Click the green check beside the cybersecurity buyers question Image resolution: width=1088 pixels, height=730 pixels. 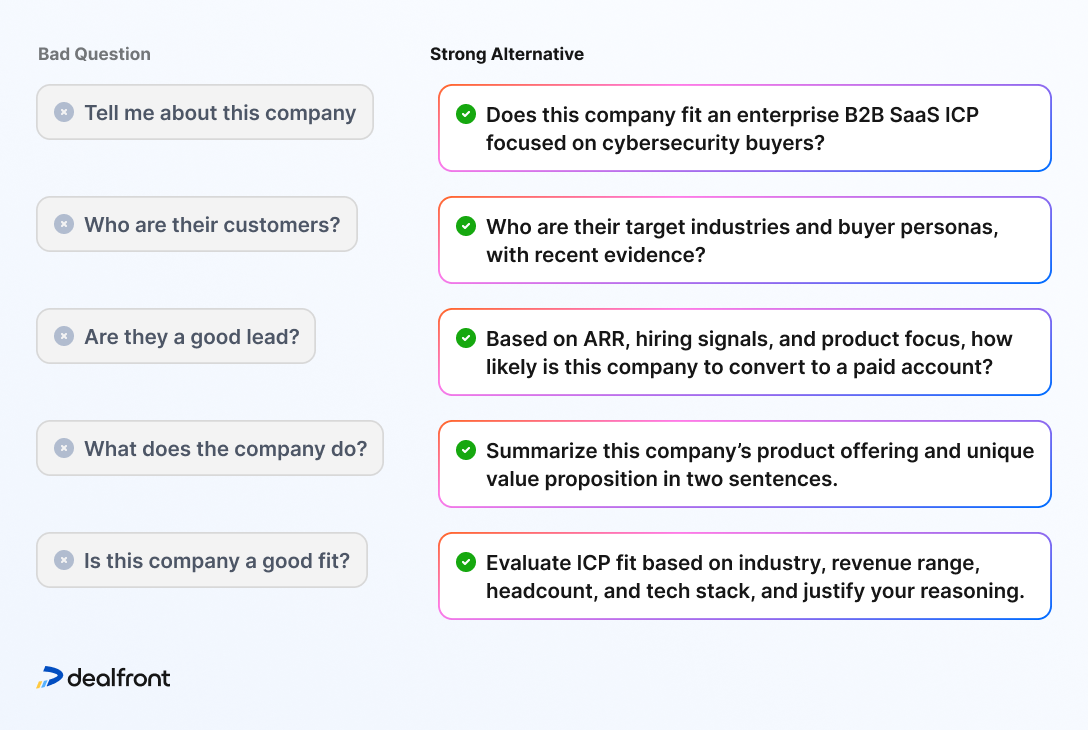(466, 114)
